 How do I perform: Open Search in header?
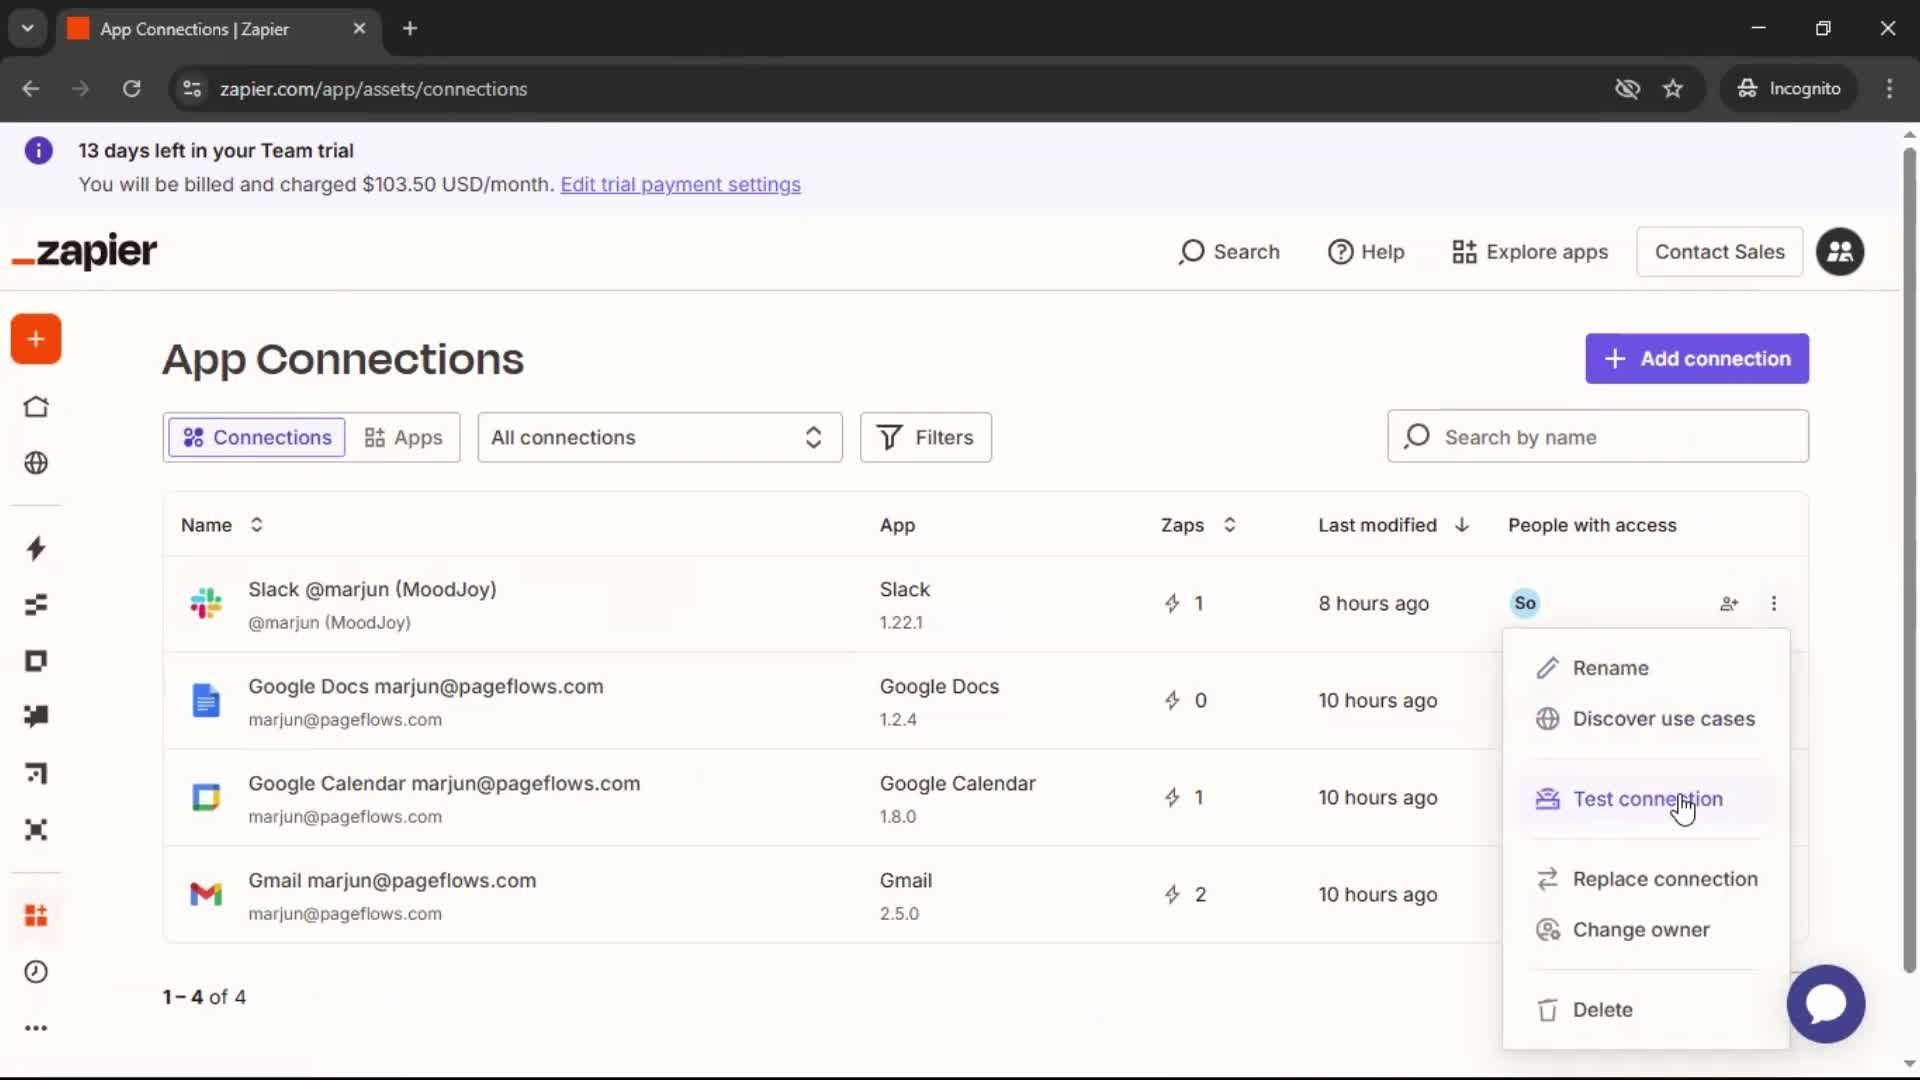tap(1229, 252)
